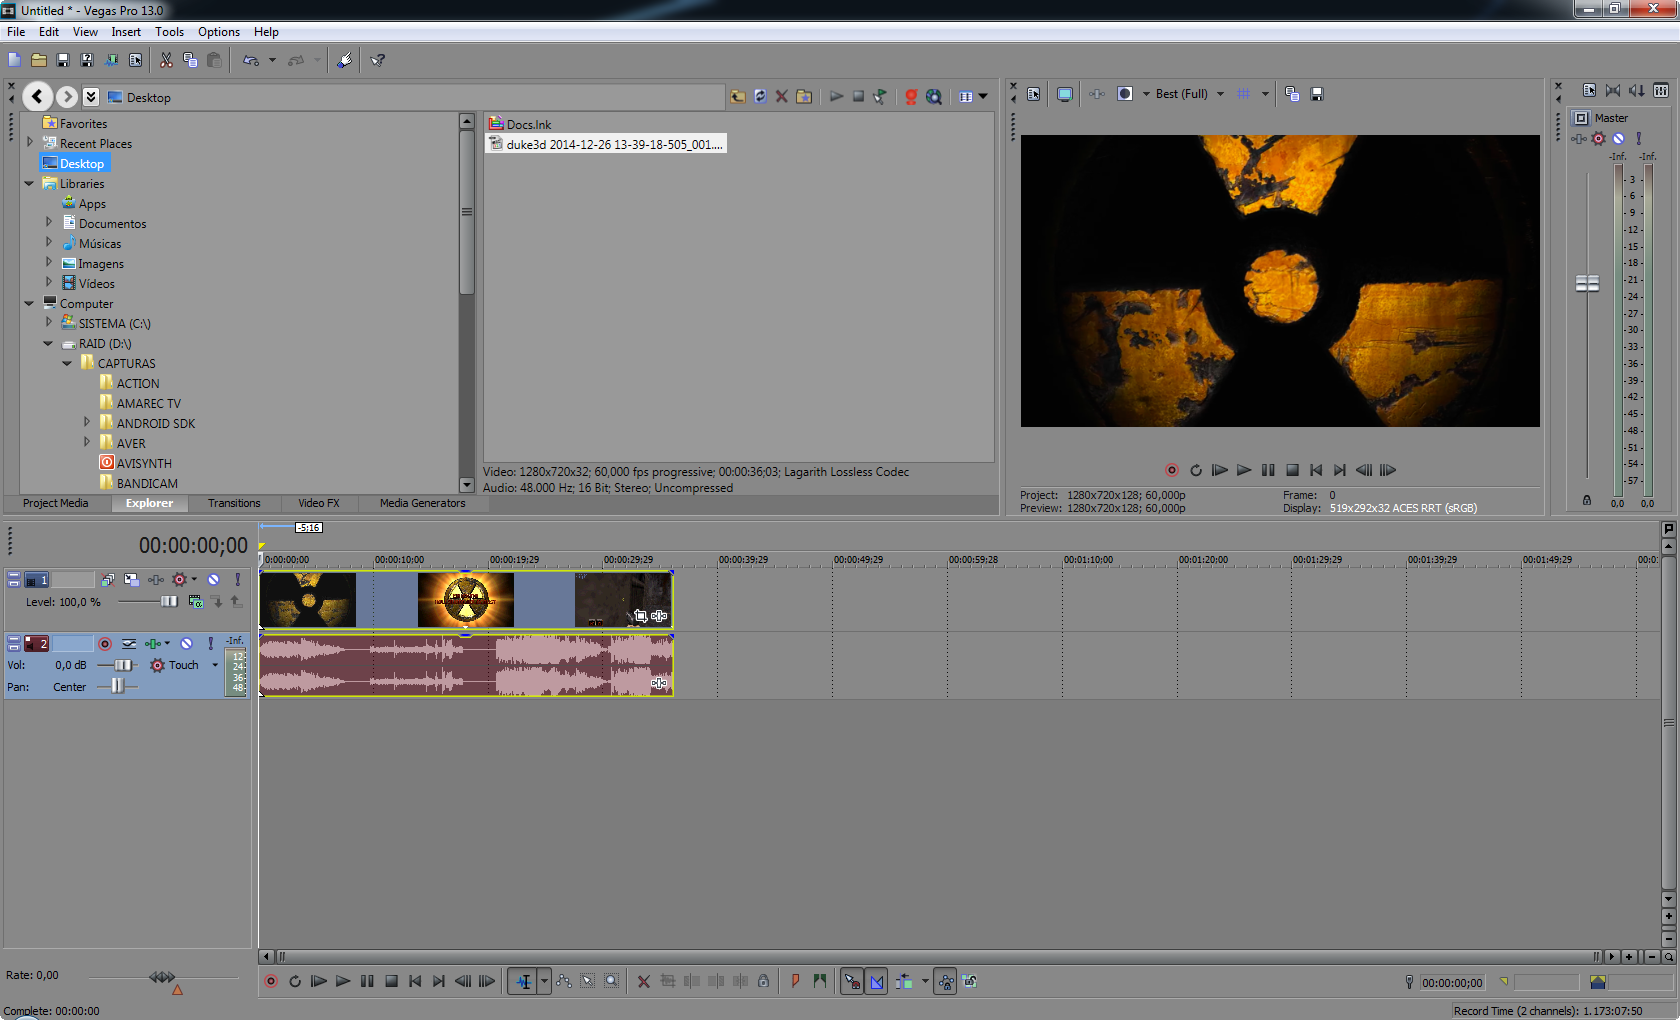Toggle preview on external monitor icon
Screen dimensions: 1680x1020
1065,94
